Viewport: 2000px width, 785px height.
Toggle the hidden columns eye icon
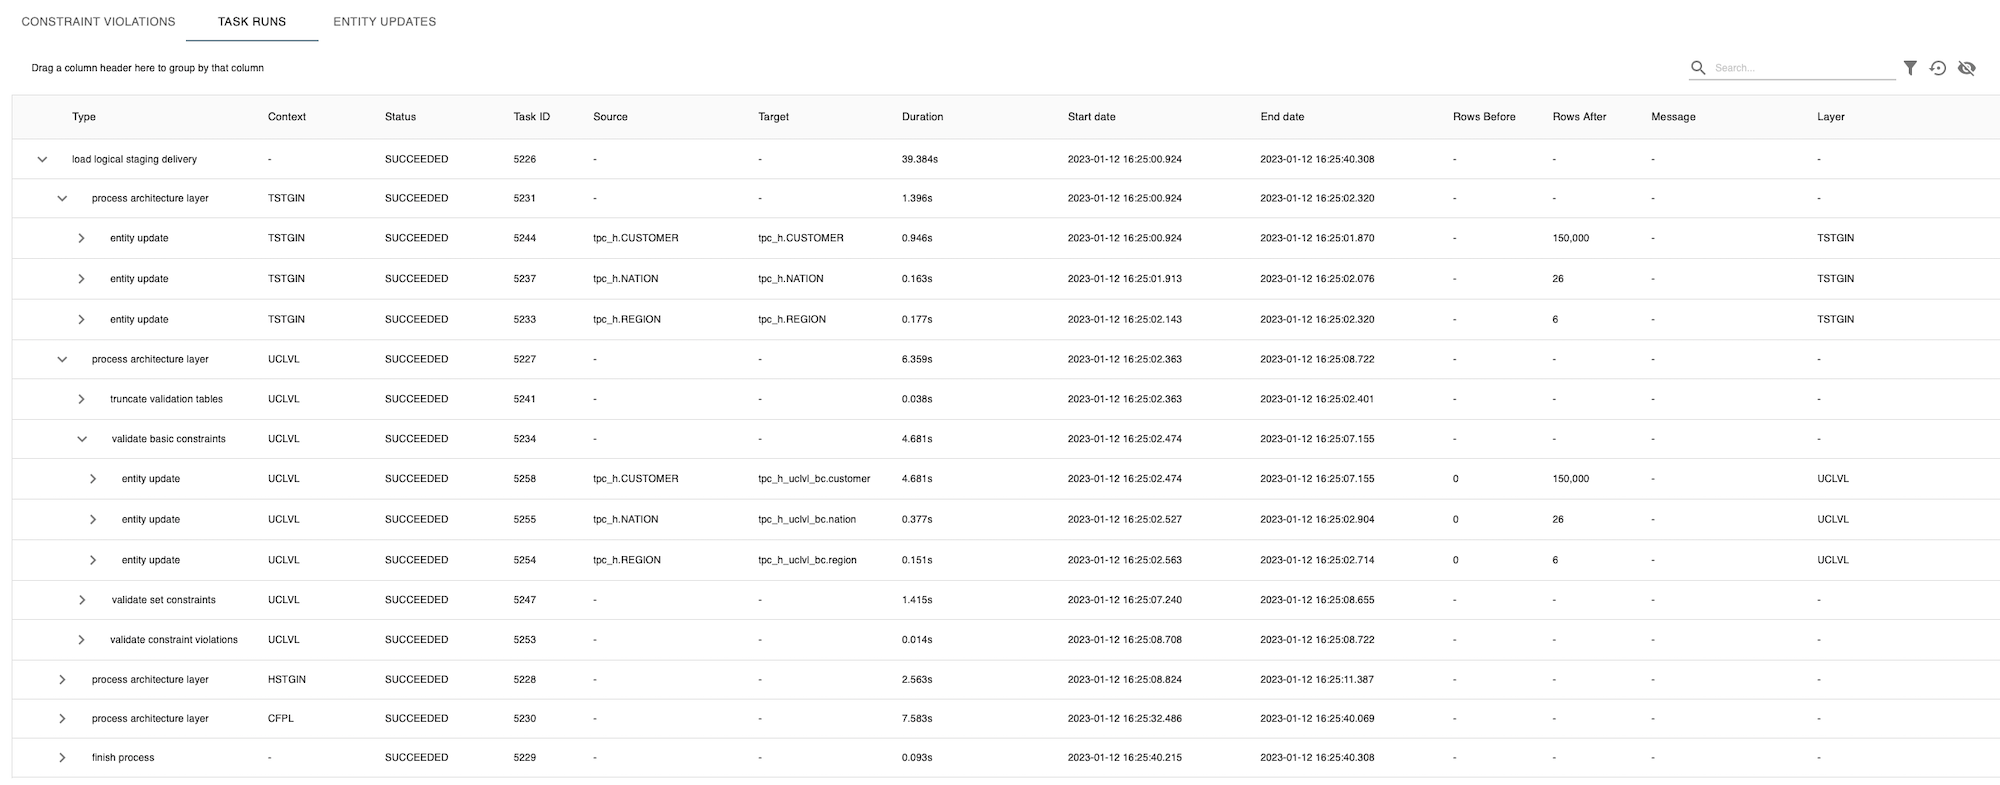point(1967,68)
